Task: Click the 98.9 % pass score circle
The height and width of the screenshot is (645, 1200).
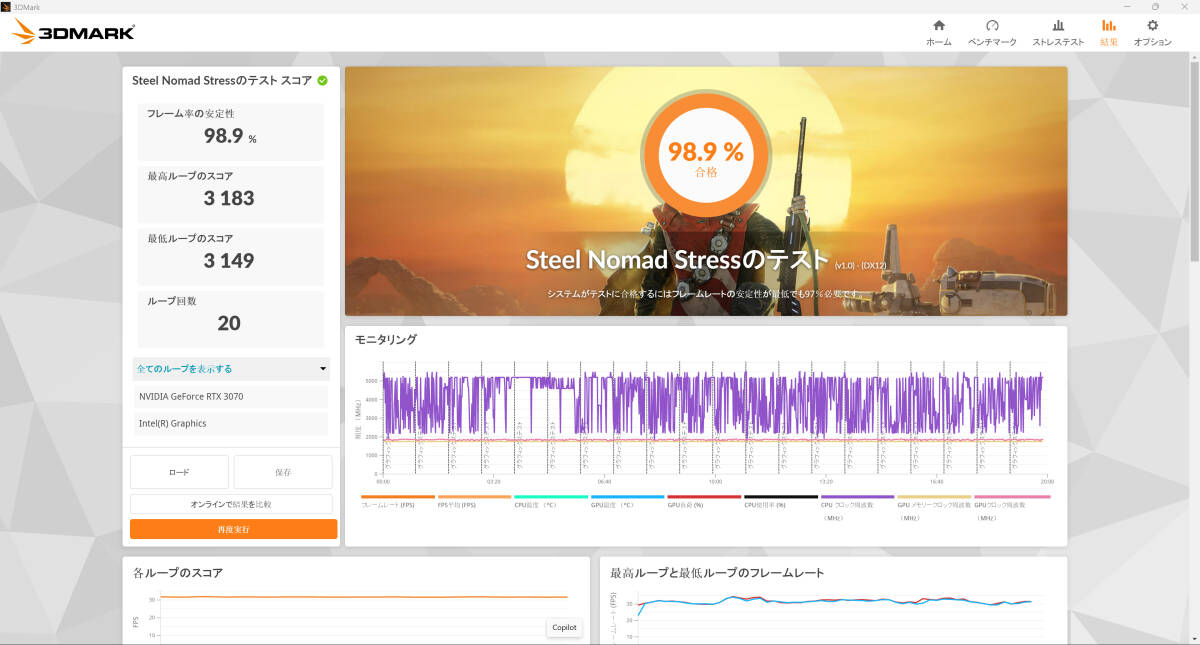Action: (706, 155)
